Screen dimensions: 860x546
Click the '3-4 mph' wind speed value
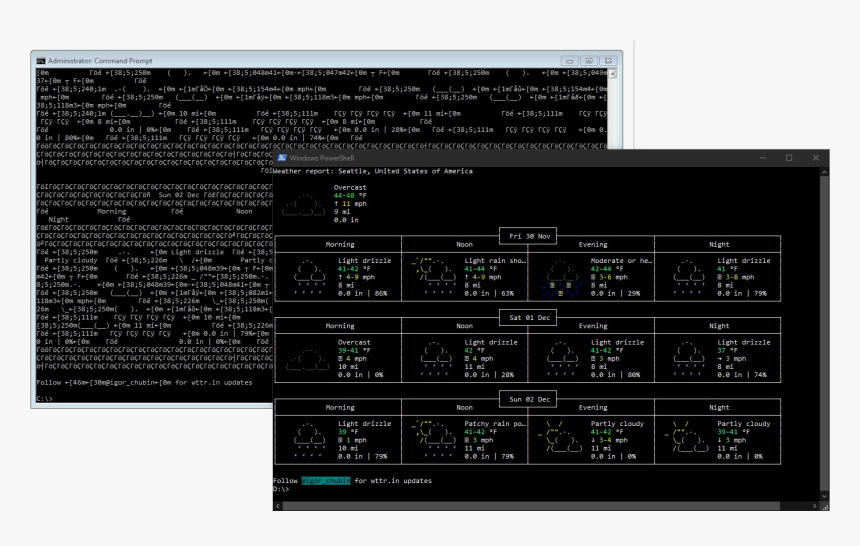click(x=613, y=440)
